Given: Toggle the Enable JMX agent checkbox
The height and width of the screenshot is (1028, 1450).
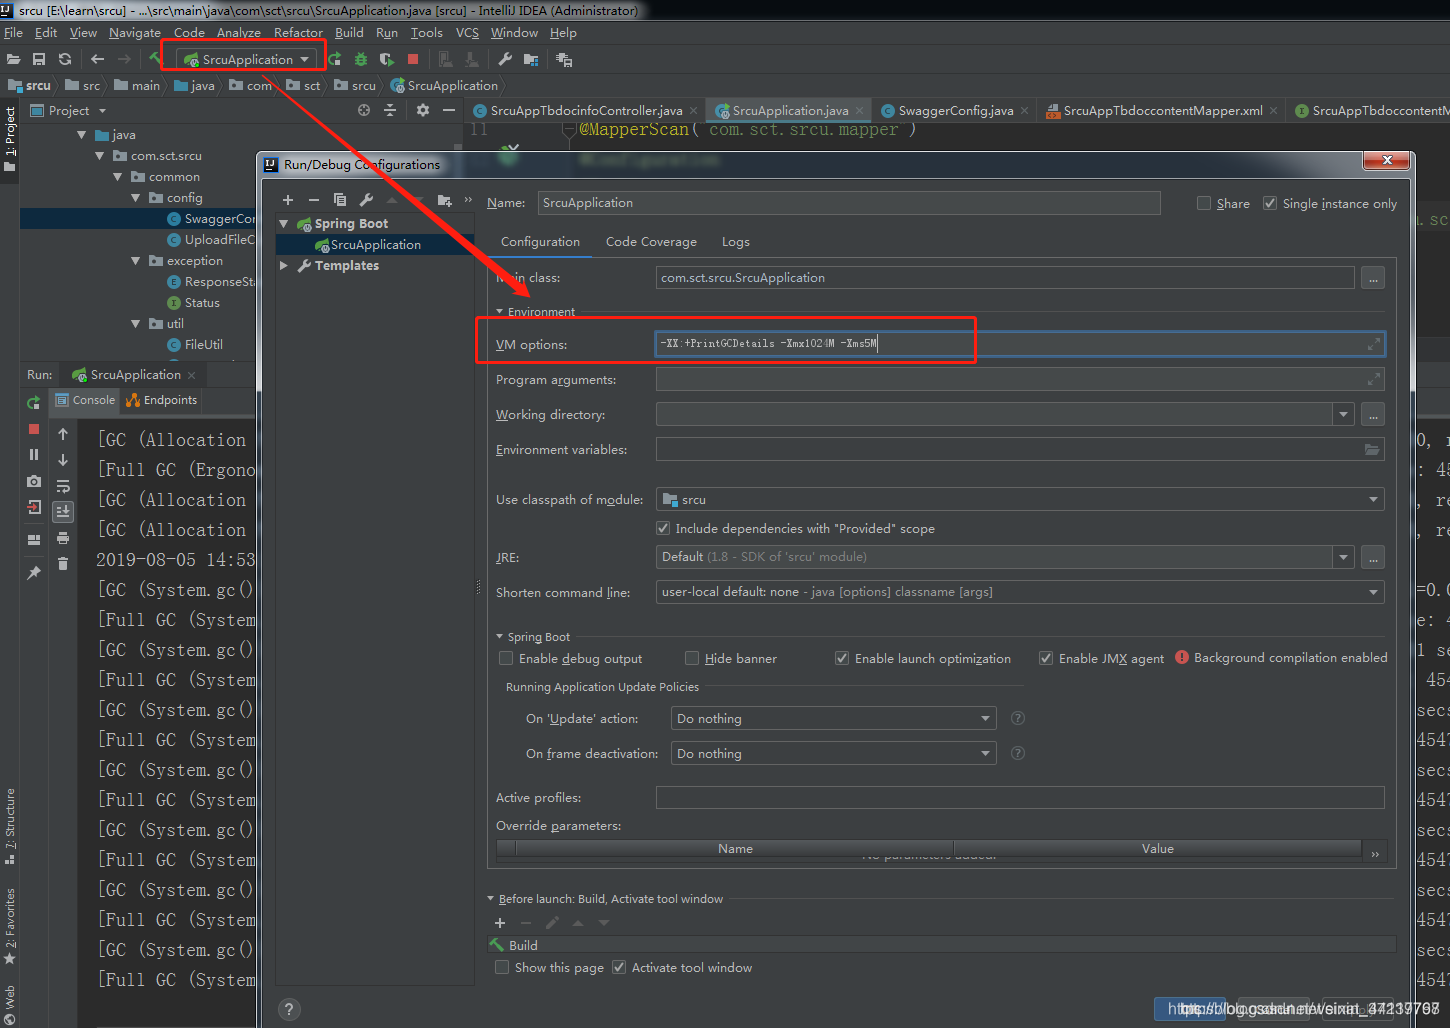Looking at the screenshot, I should click(x=1046, y=658).
